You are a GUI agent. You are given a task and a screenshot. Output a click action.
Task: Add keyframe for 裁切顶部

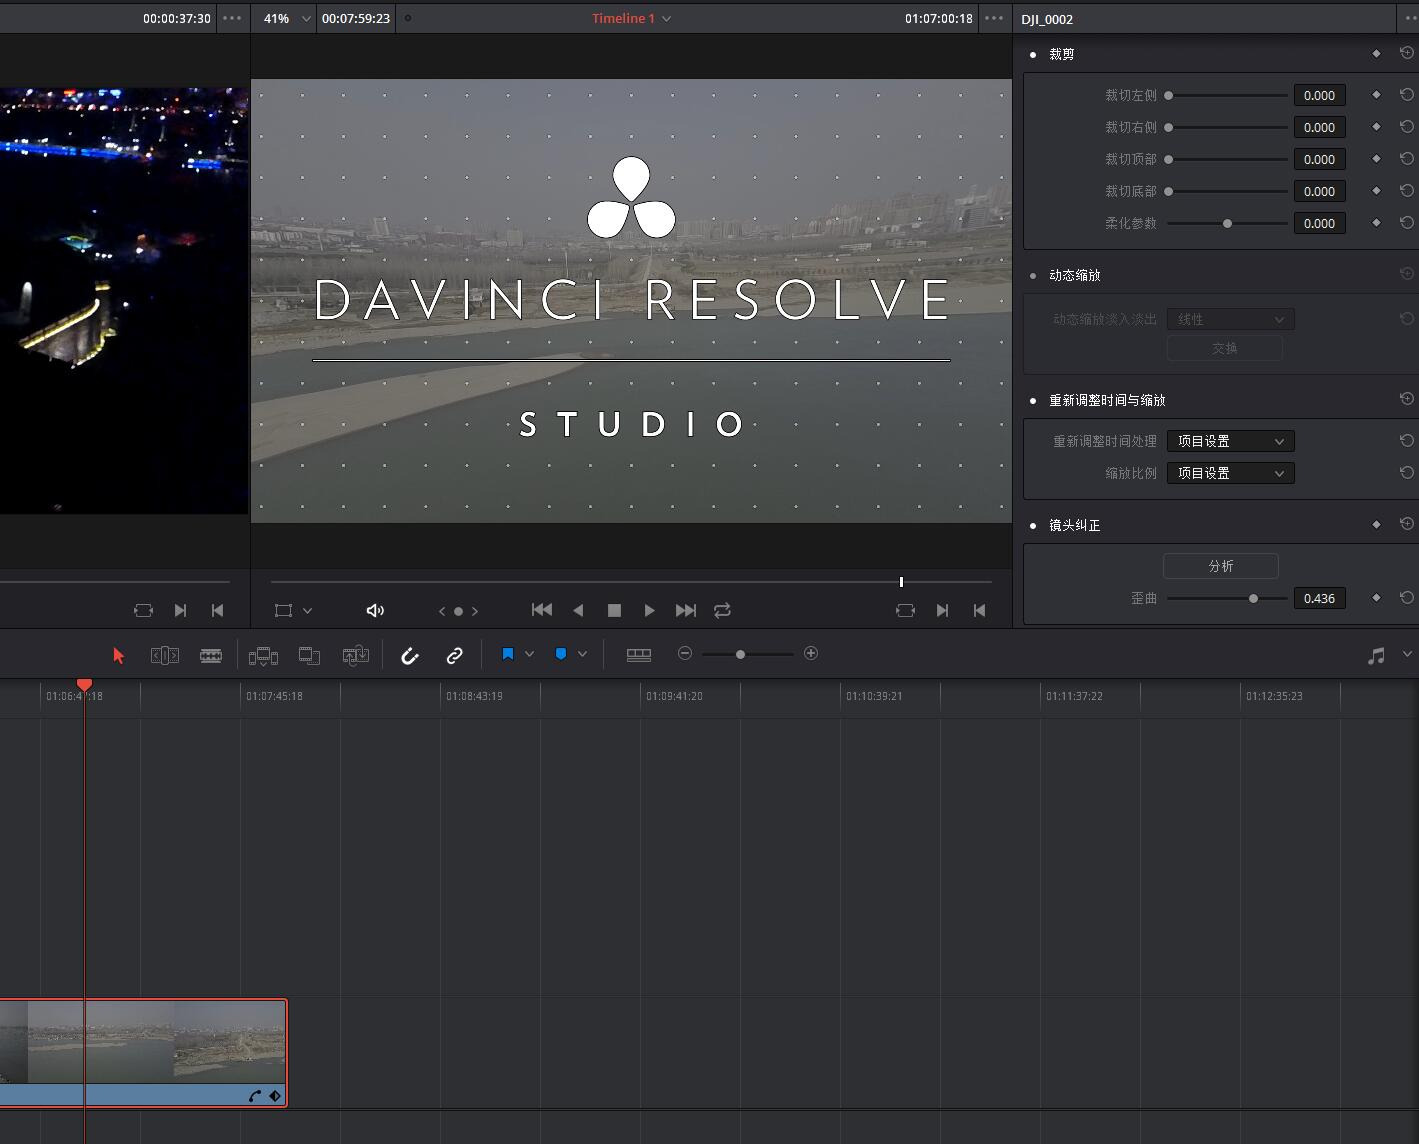pos(1376,158)
